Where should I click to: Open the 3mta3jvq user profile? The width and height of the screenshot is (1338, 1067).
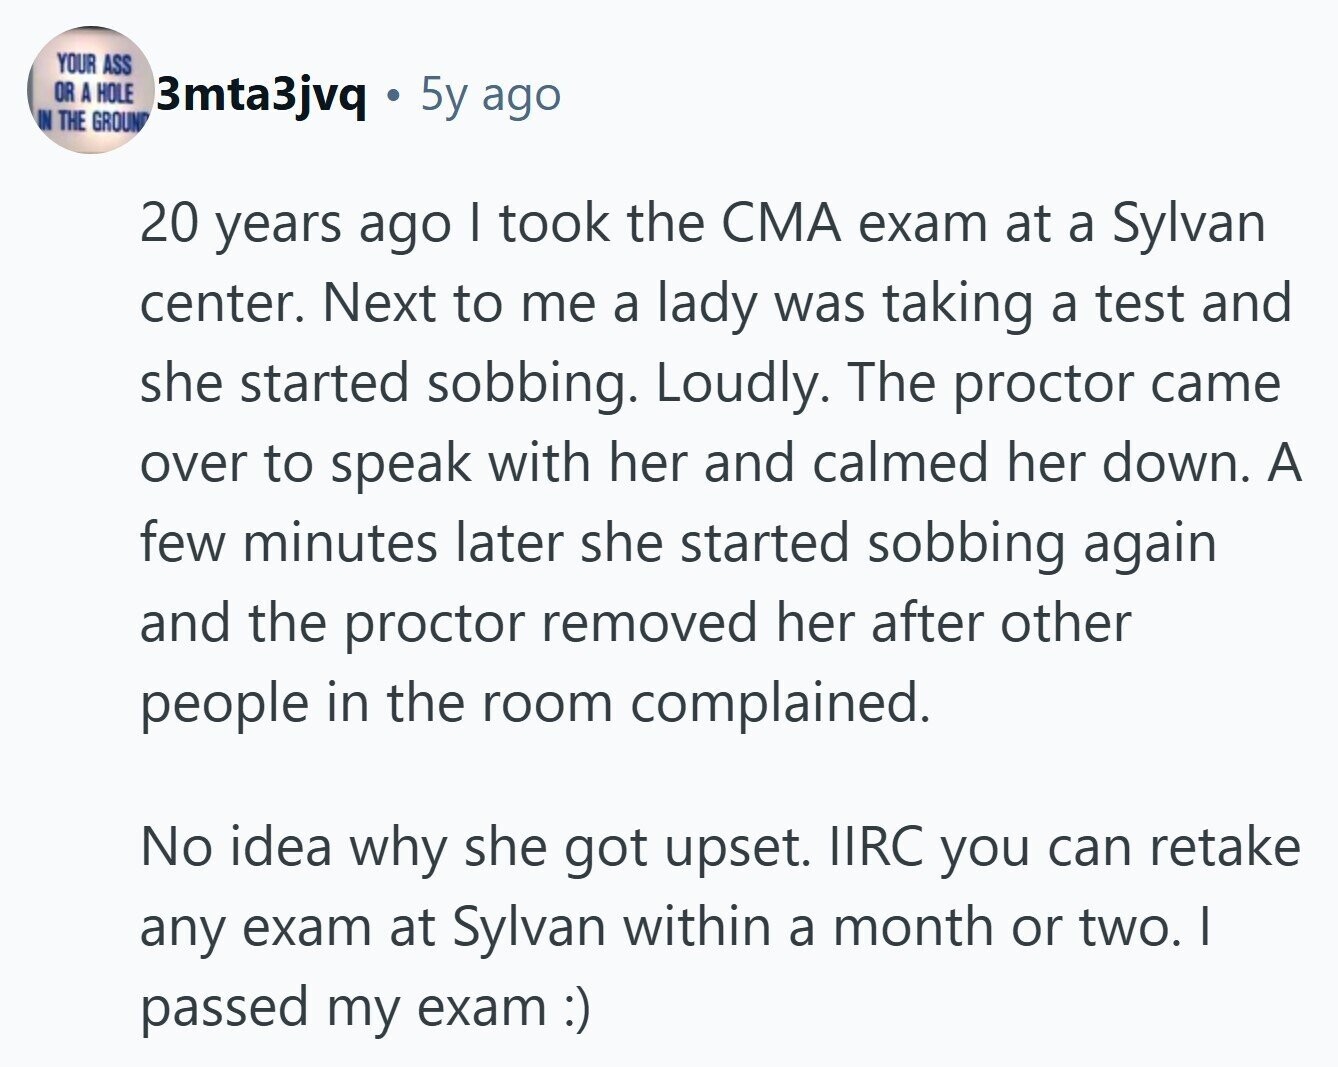click(x=262, y=95)
